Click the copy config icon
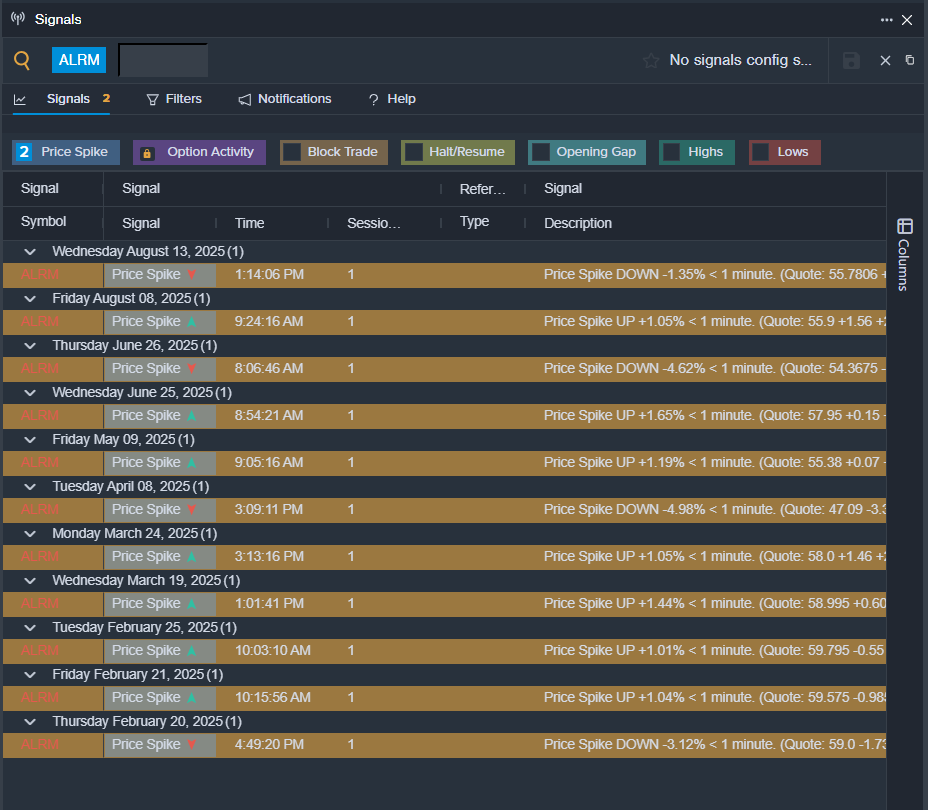This screenshot has width=928, height=810. [x=909, y=61]
